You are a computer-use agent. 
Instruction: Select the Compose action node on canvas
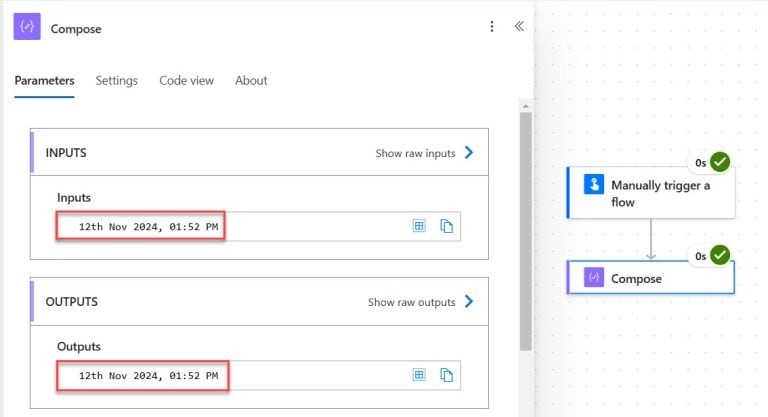click(x=650, y=278)
